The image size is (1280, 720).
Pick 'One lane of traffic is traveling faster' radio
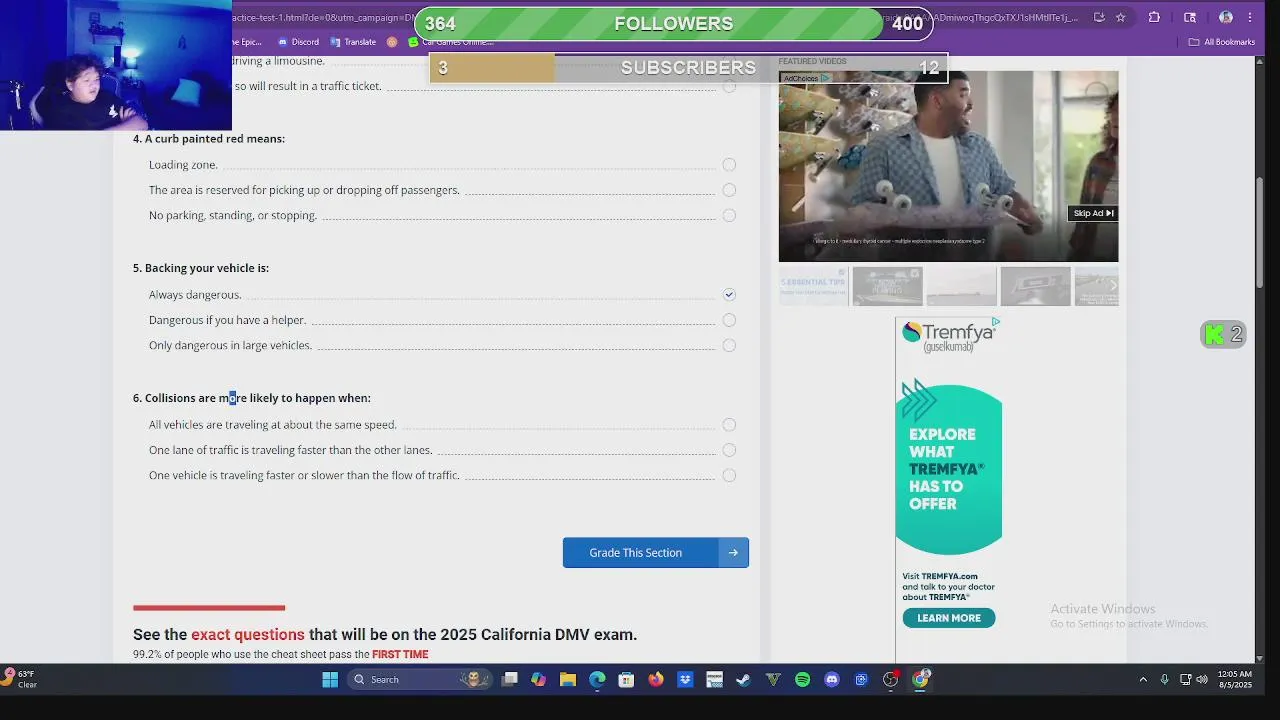[x=729, y=450]
